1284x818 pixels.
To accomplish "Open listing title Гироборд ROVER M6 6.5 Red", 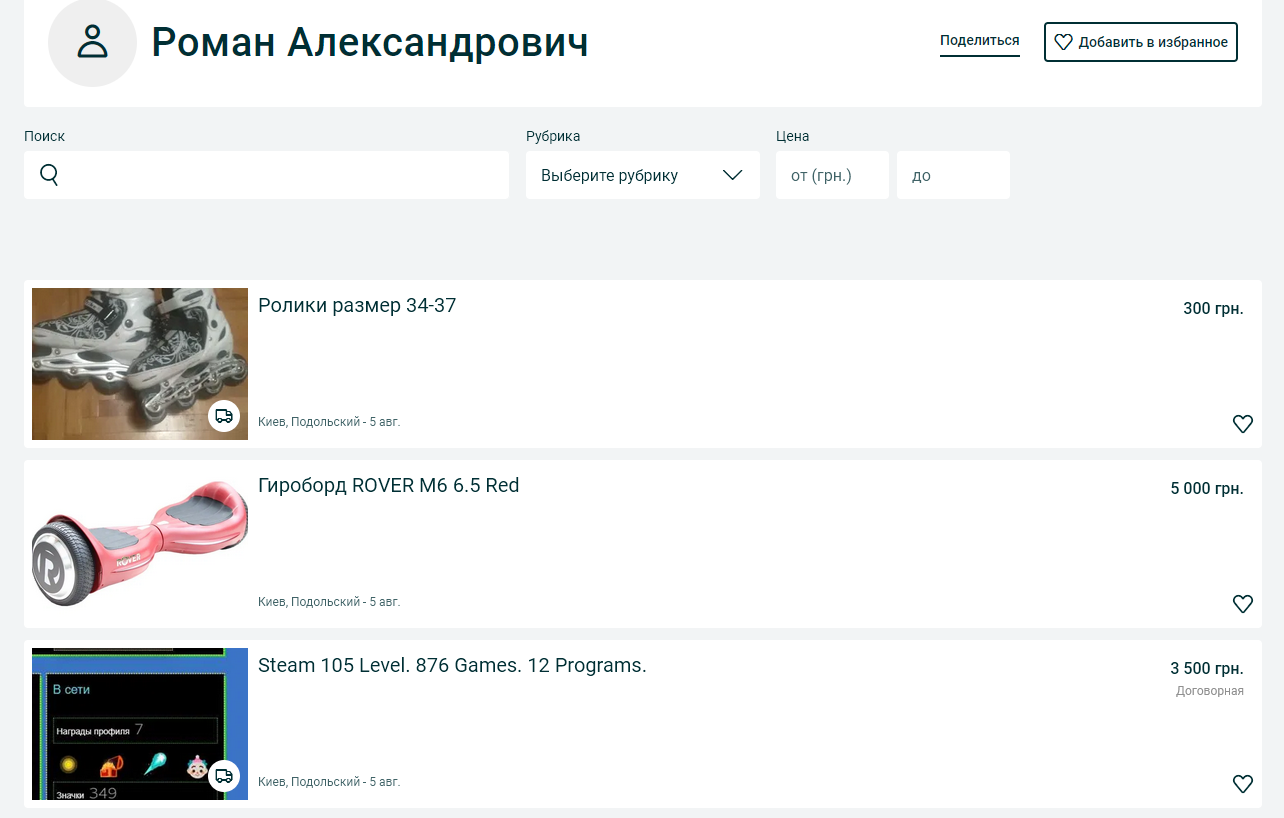I will tap(389, 486).
